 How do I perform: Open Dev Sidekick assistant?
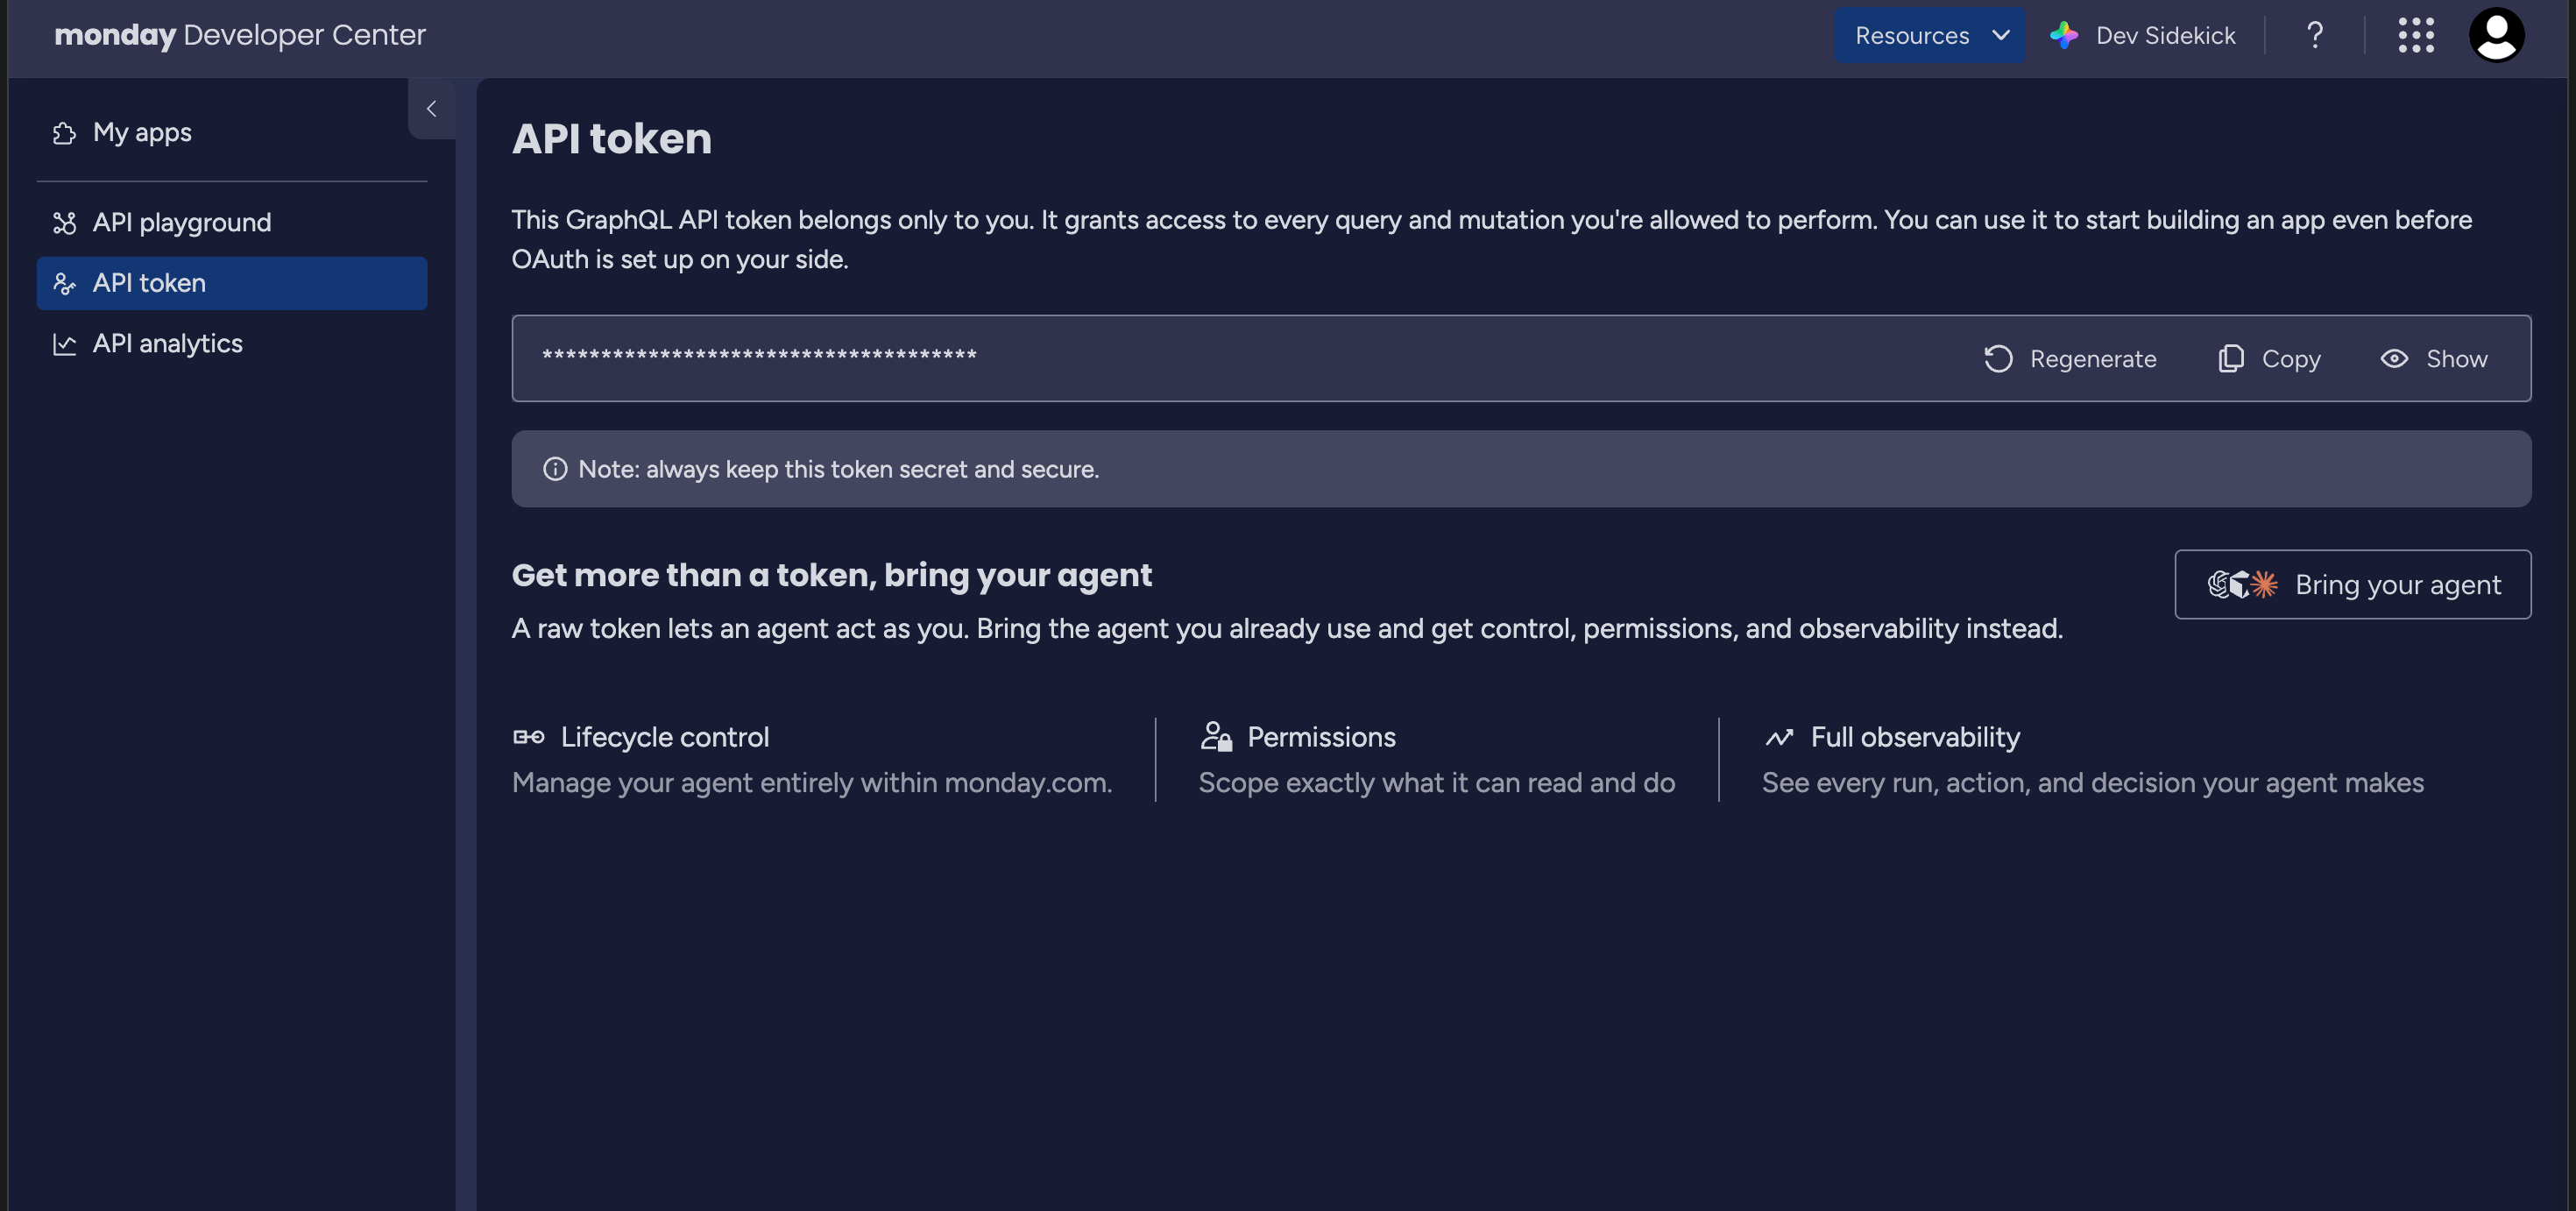pyautogui.click(x=2143, y=36)
